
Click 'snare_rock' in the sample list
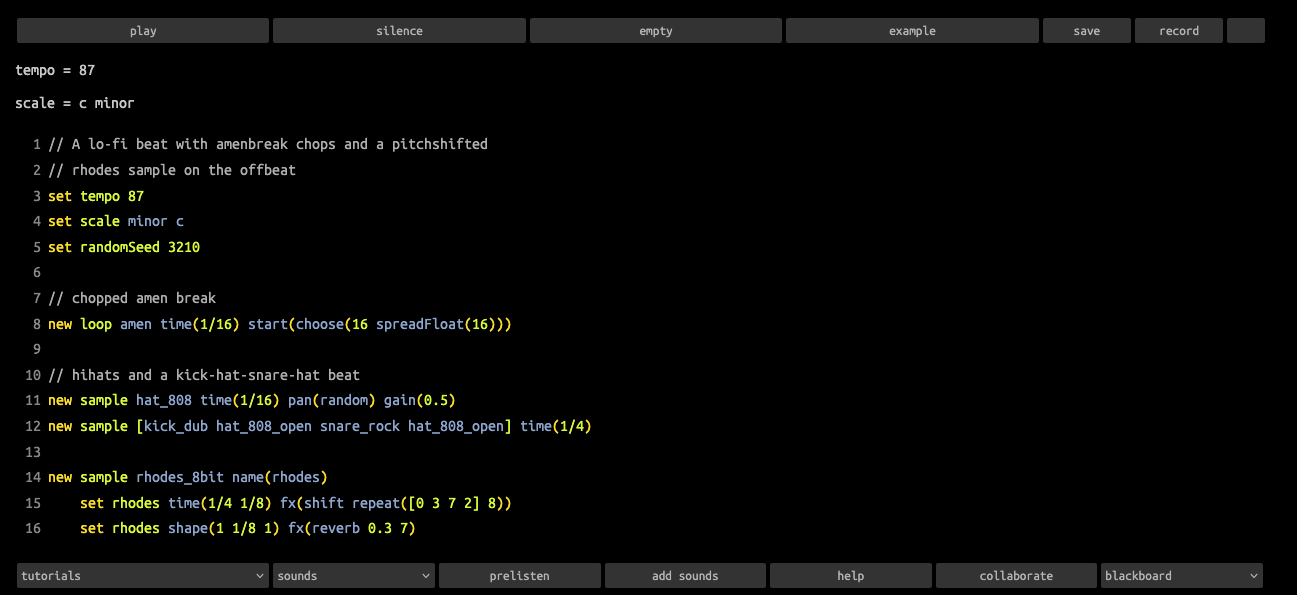360,426
